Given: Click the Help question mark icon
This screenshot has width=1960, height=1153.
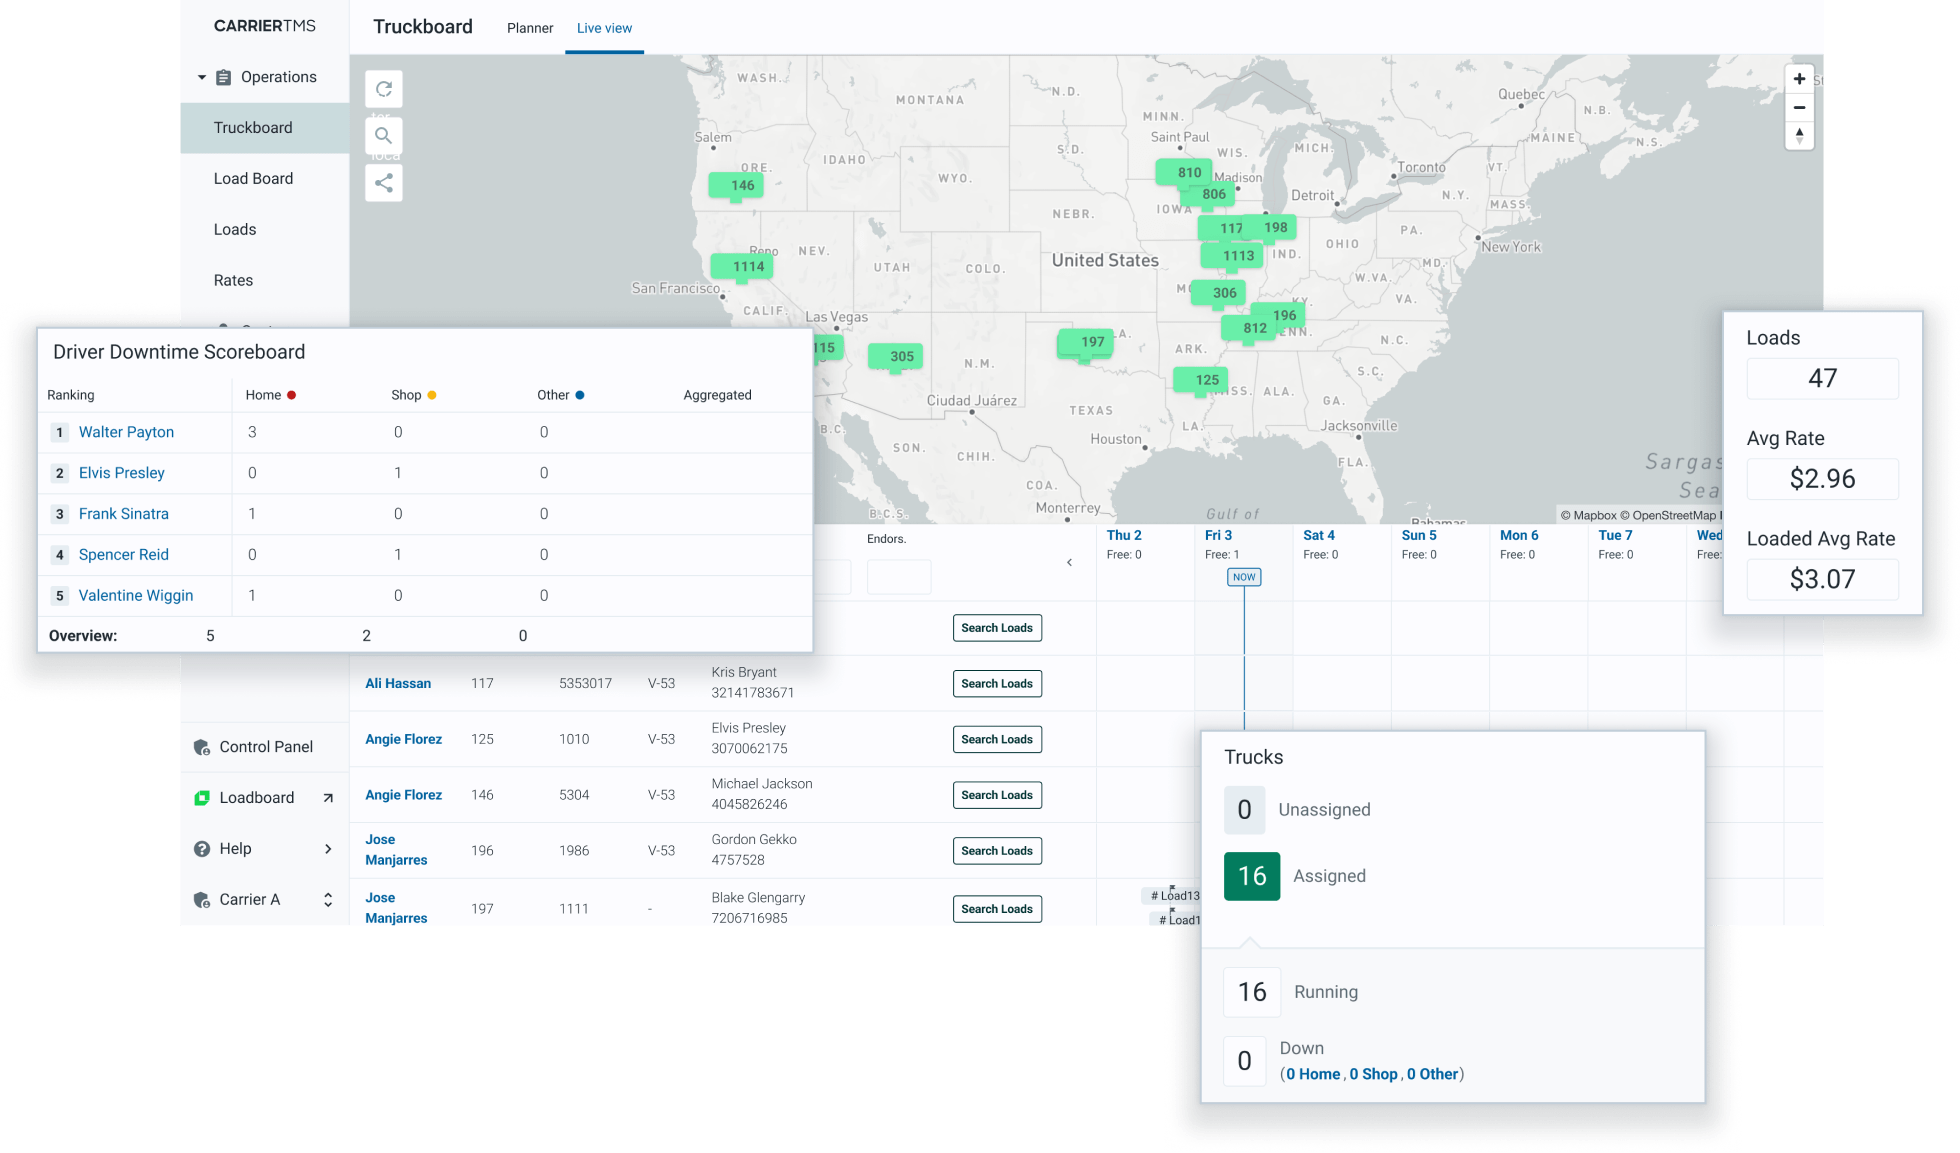Looking at the screenshot, I should tap(202, 849).
